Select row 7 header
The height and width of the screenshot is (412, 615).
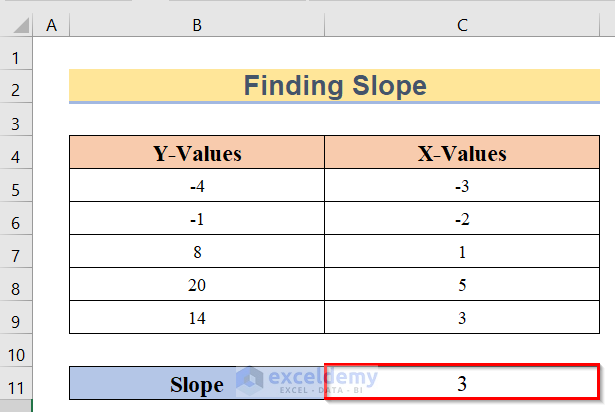(x=17, y=251)
